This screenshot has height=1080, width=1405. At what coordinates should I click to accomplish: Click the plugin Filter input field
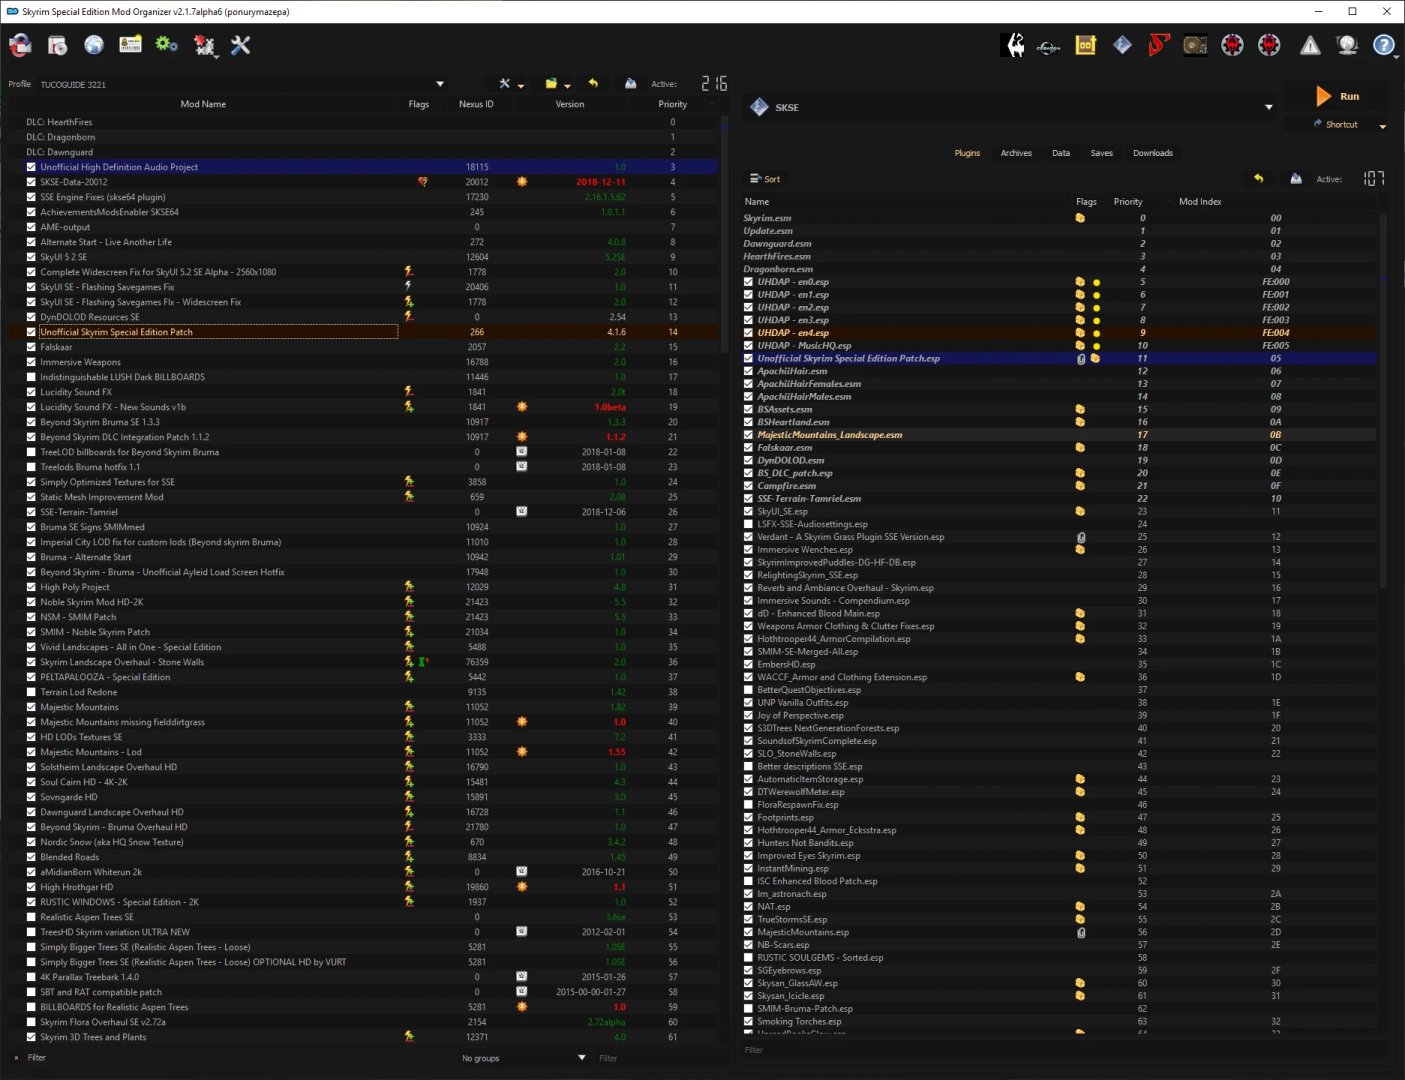pos(1060,1050)
